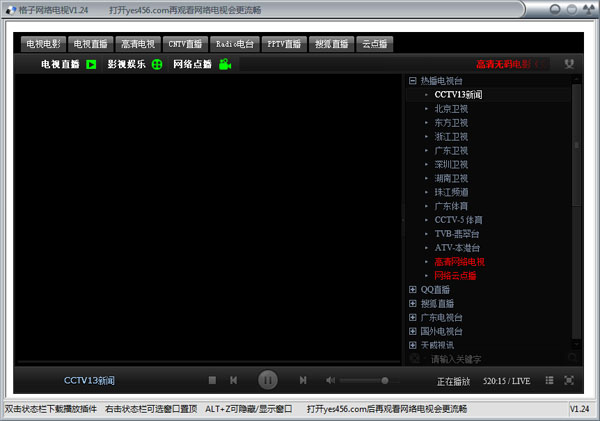
Task: Play TVB-翡翠台 channel
Action: point(457,234)
